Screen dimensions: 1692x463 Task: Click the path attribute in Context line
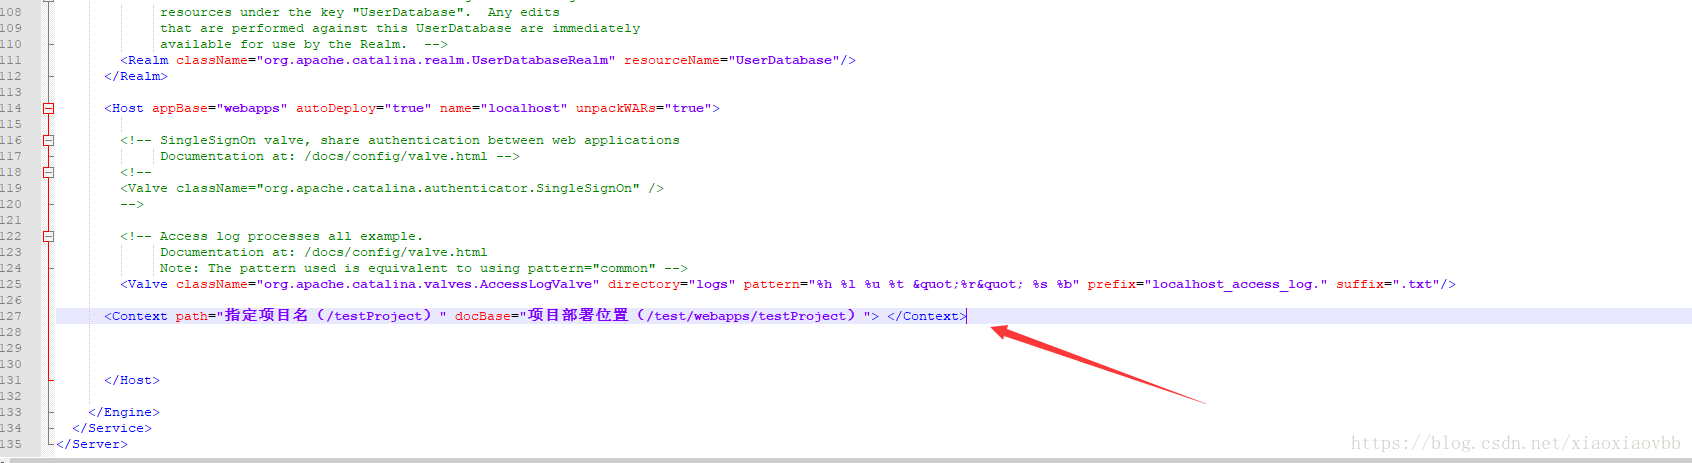point(192,316)
